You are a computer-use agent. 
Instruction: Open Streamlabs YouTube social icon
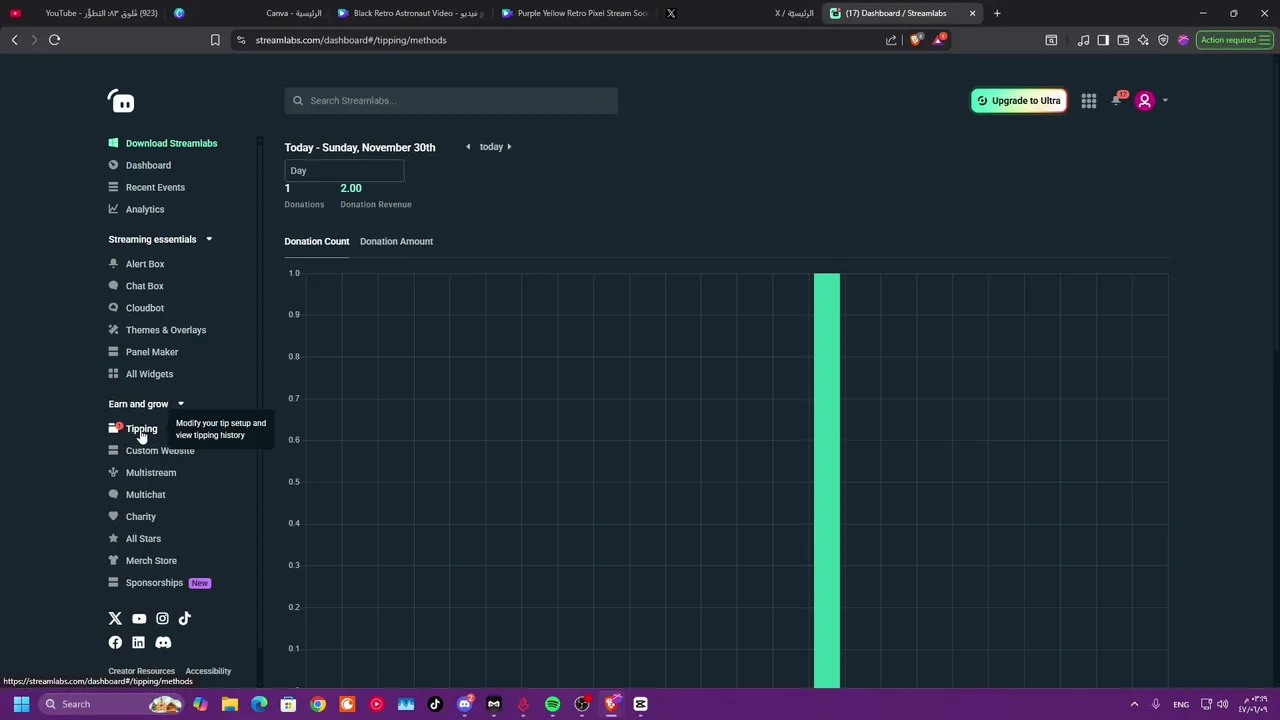pos(139,619)
